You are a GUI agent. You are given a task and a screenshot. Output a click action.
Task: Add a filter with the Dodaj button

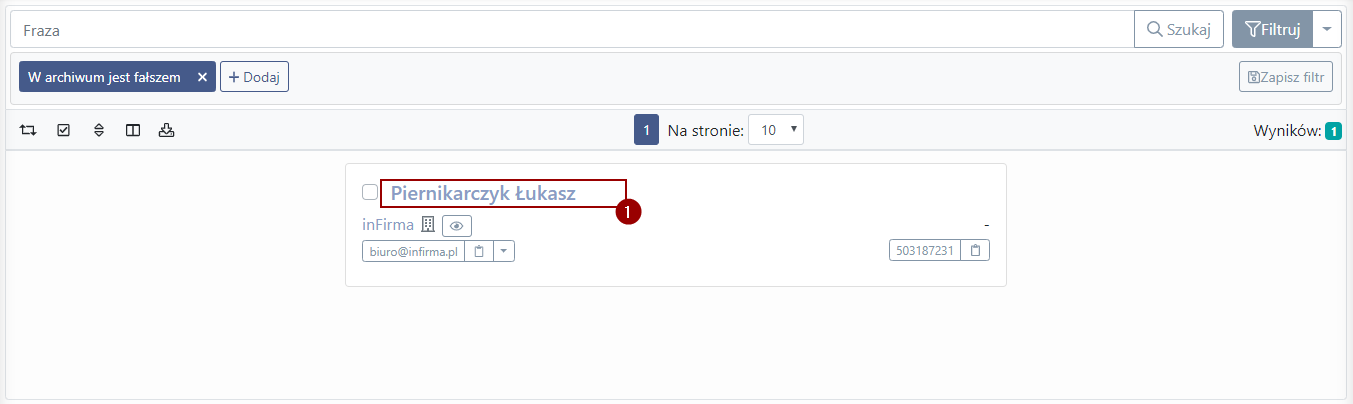[x=254, y=77]
